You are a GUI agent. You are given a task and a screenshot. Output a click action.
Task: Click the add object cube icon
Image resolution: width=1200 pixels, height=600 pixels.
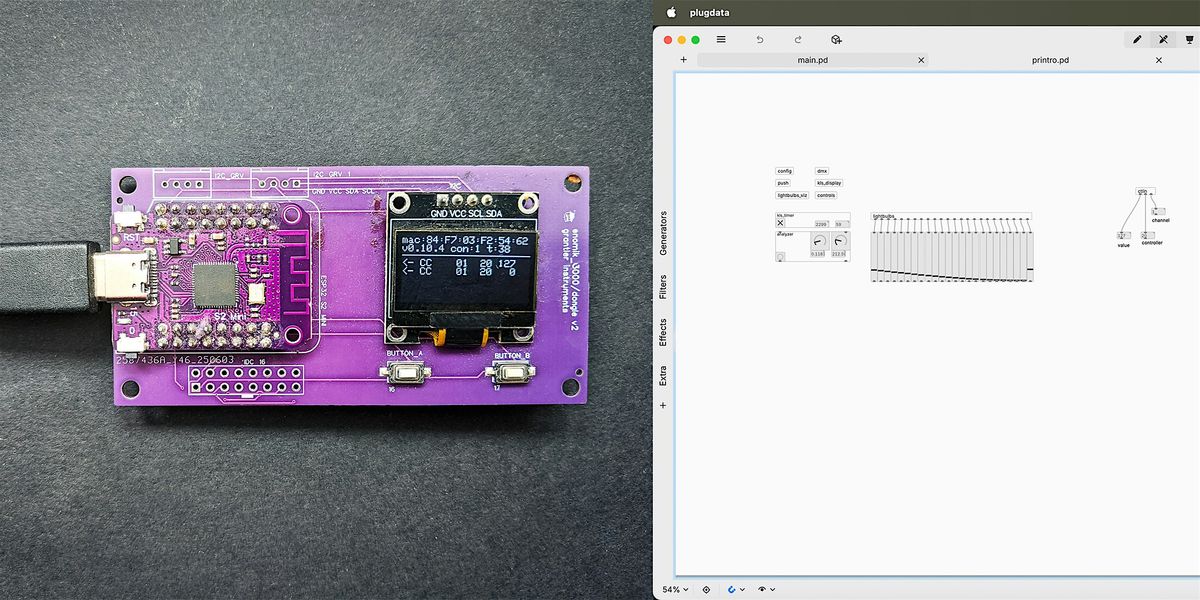(x=836, y=40)
